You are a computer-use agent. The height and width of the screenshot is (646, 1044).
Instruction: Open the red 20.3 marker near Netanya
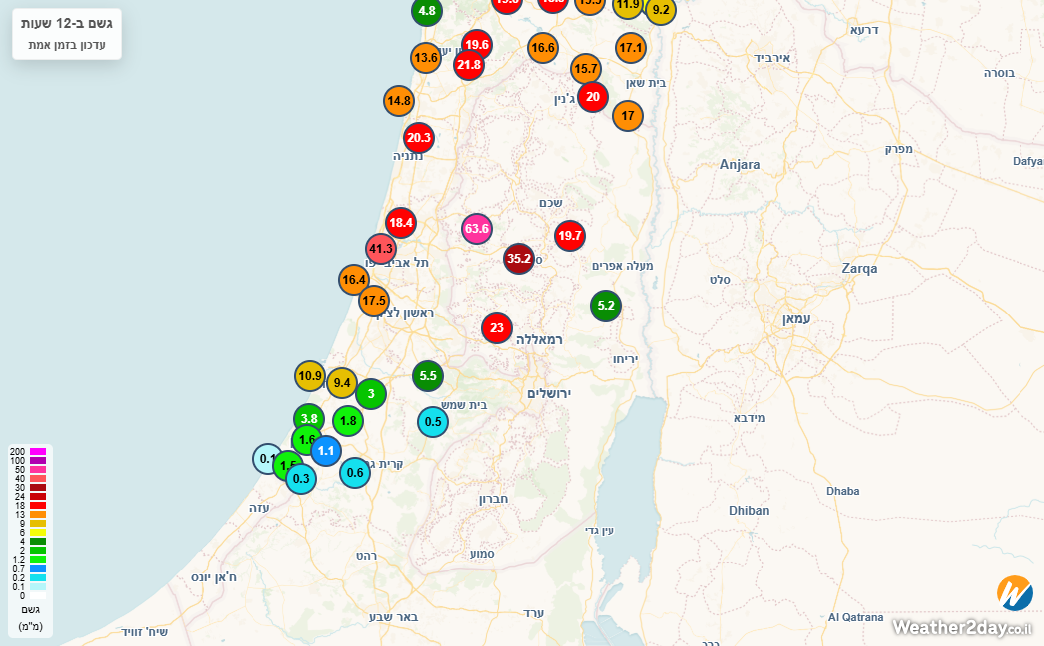(419, 138)
